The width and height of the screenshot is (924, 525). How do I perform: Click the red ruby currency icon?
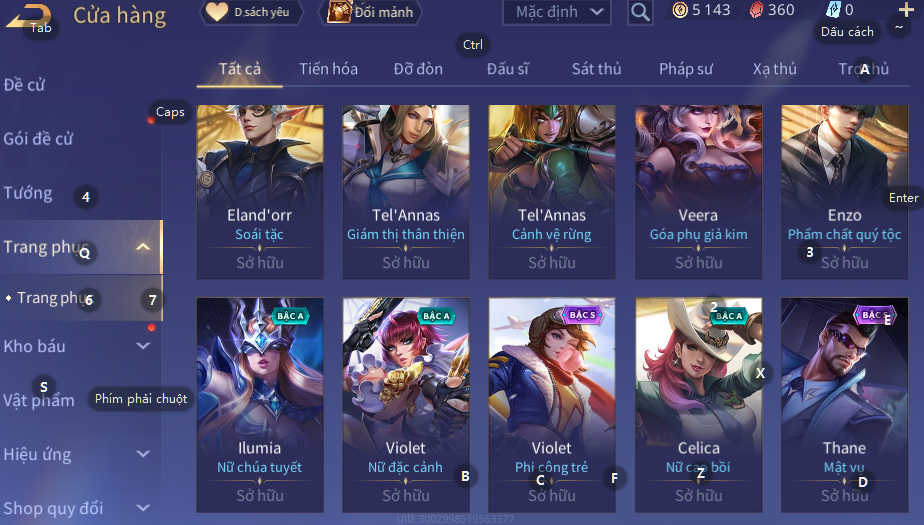pyautogui.click(x=756, y=10)
